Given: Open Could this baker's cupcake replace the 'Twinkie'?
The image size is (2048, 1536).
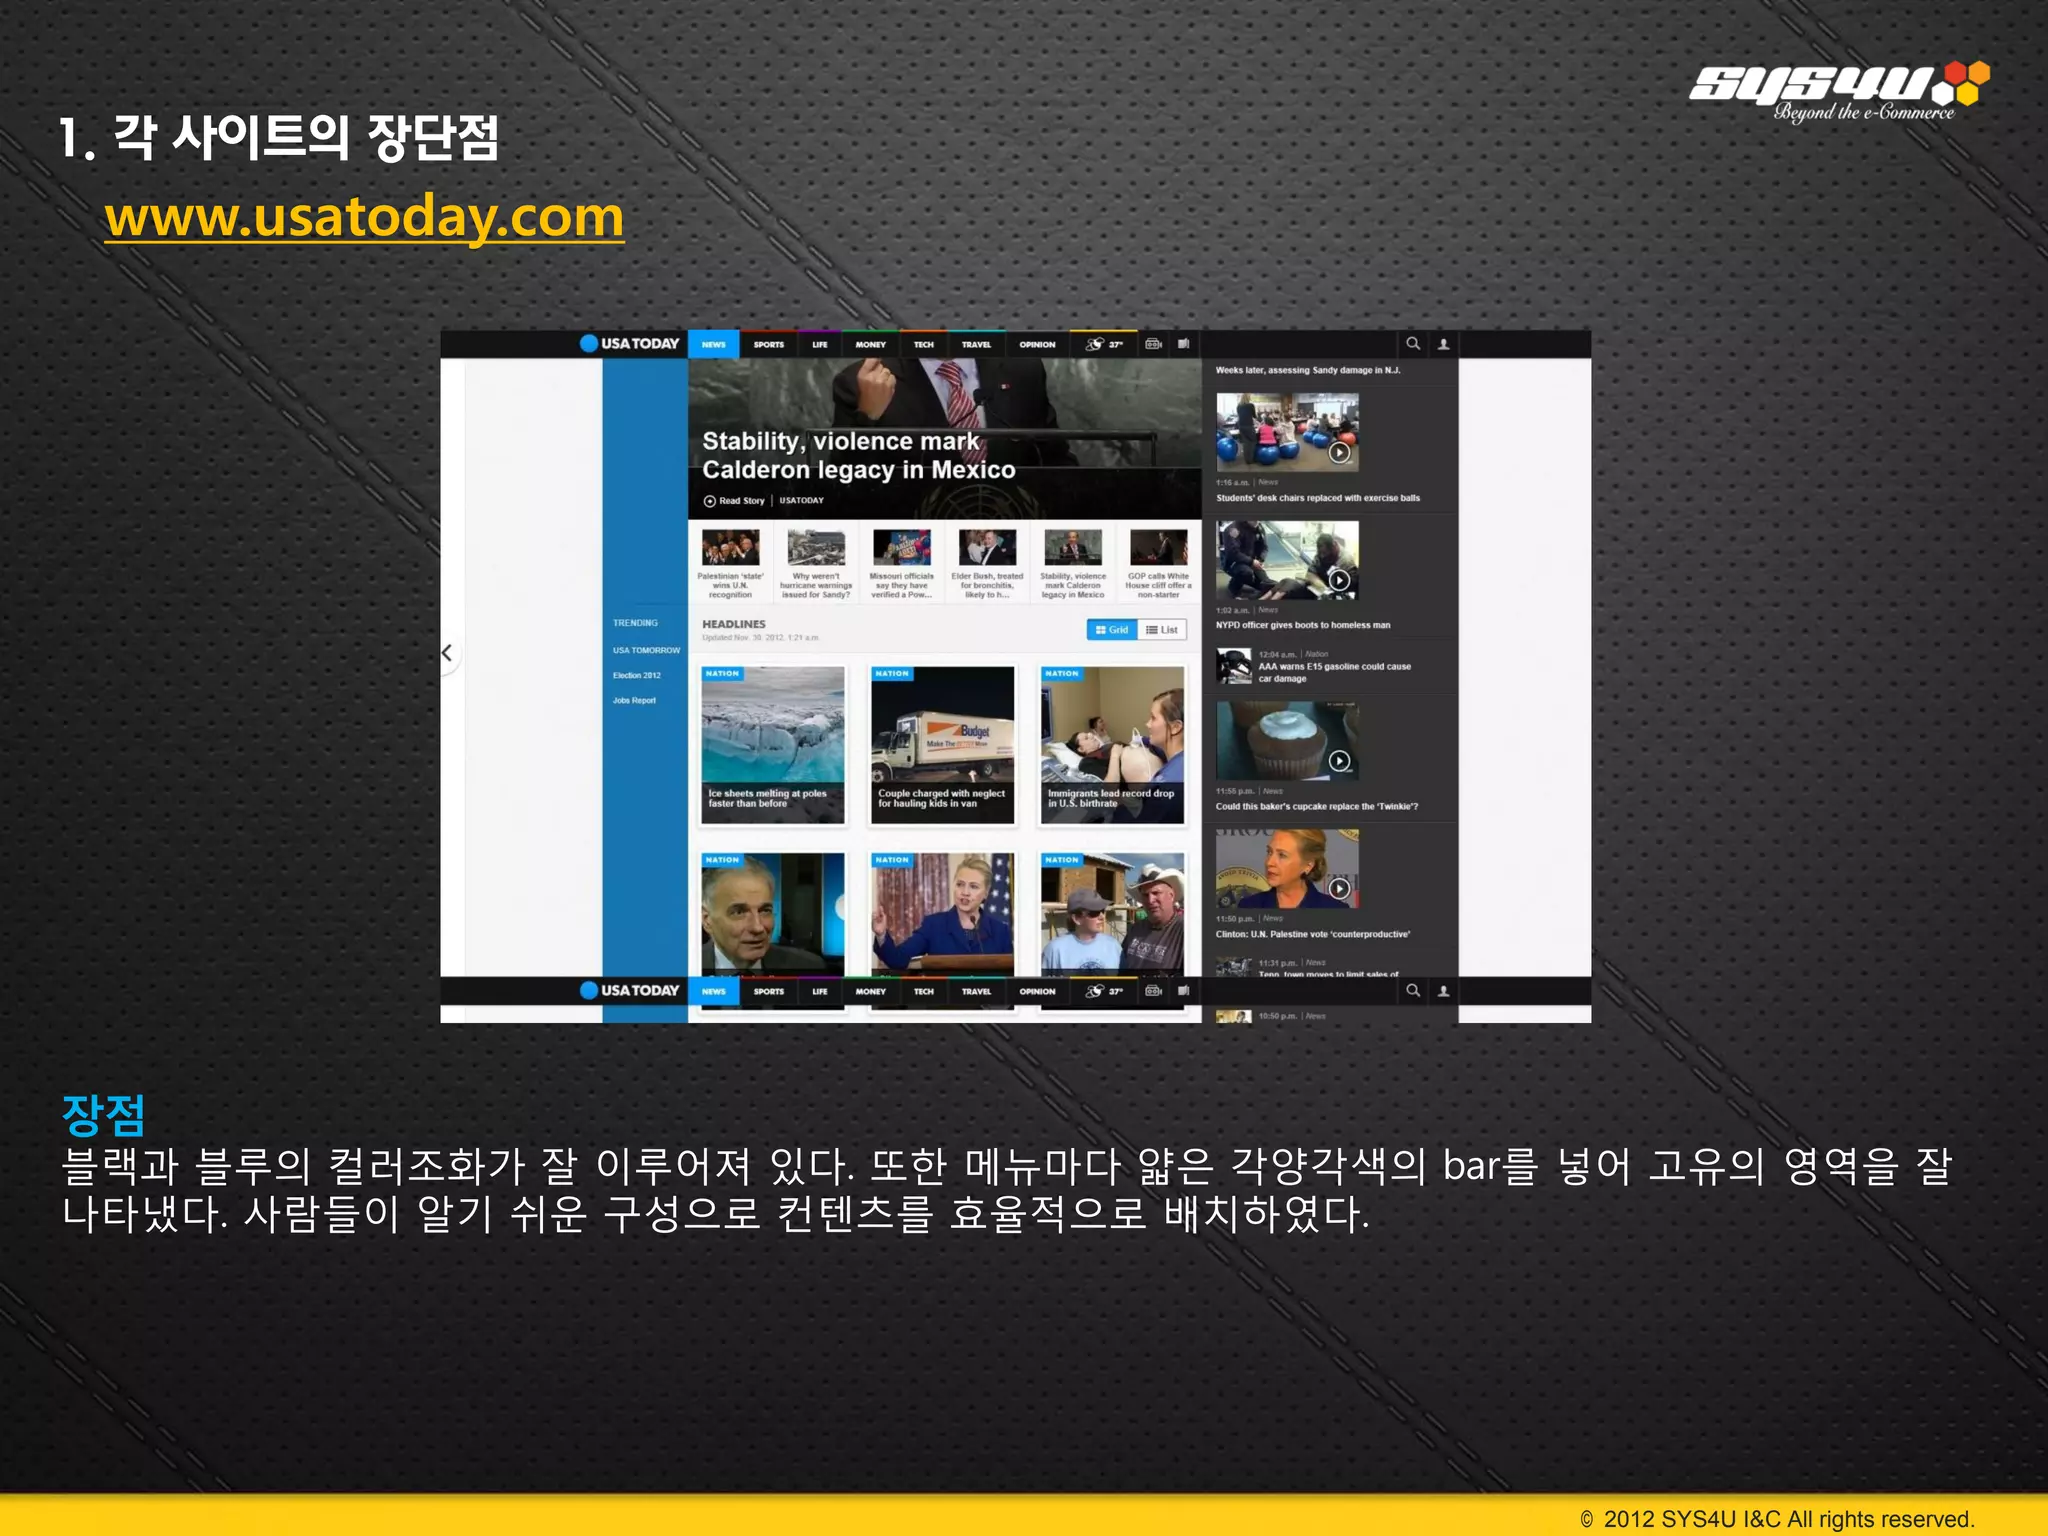Looking at the screenshot, I should tap(1317, 806).
